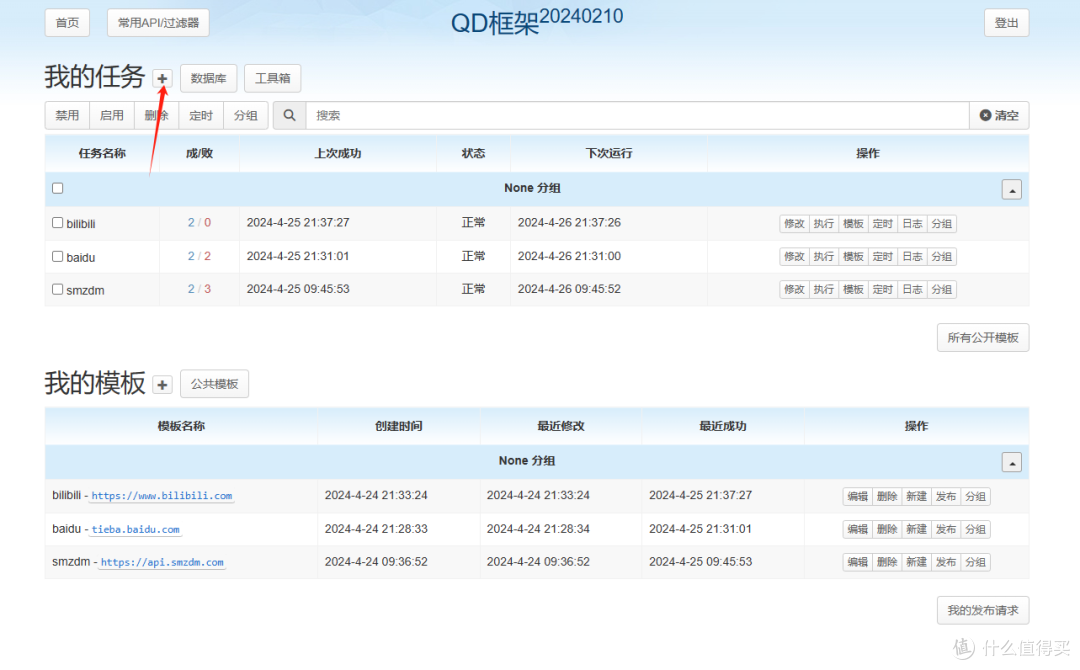This screenshot has height=670, width=1080.
Task: Log out with 登出 button
Action: (1006, 23)
